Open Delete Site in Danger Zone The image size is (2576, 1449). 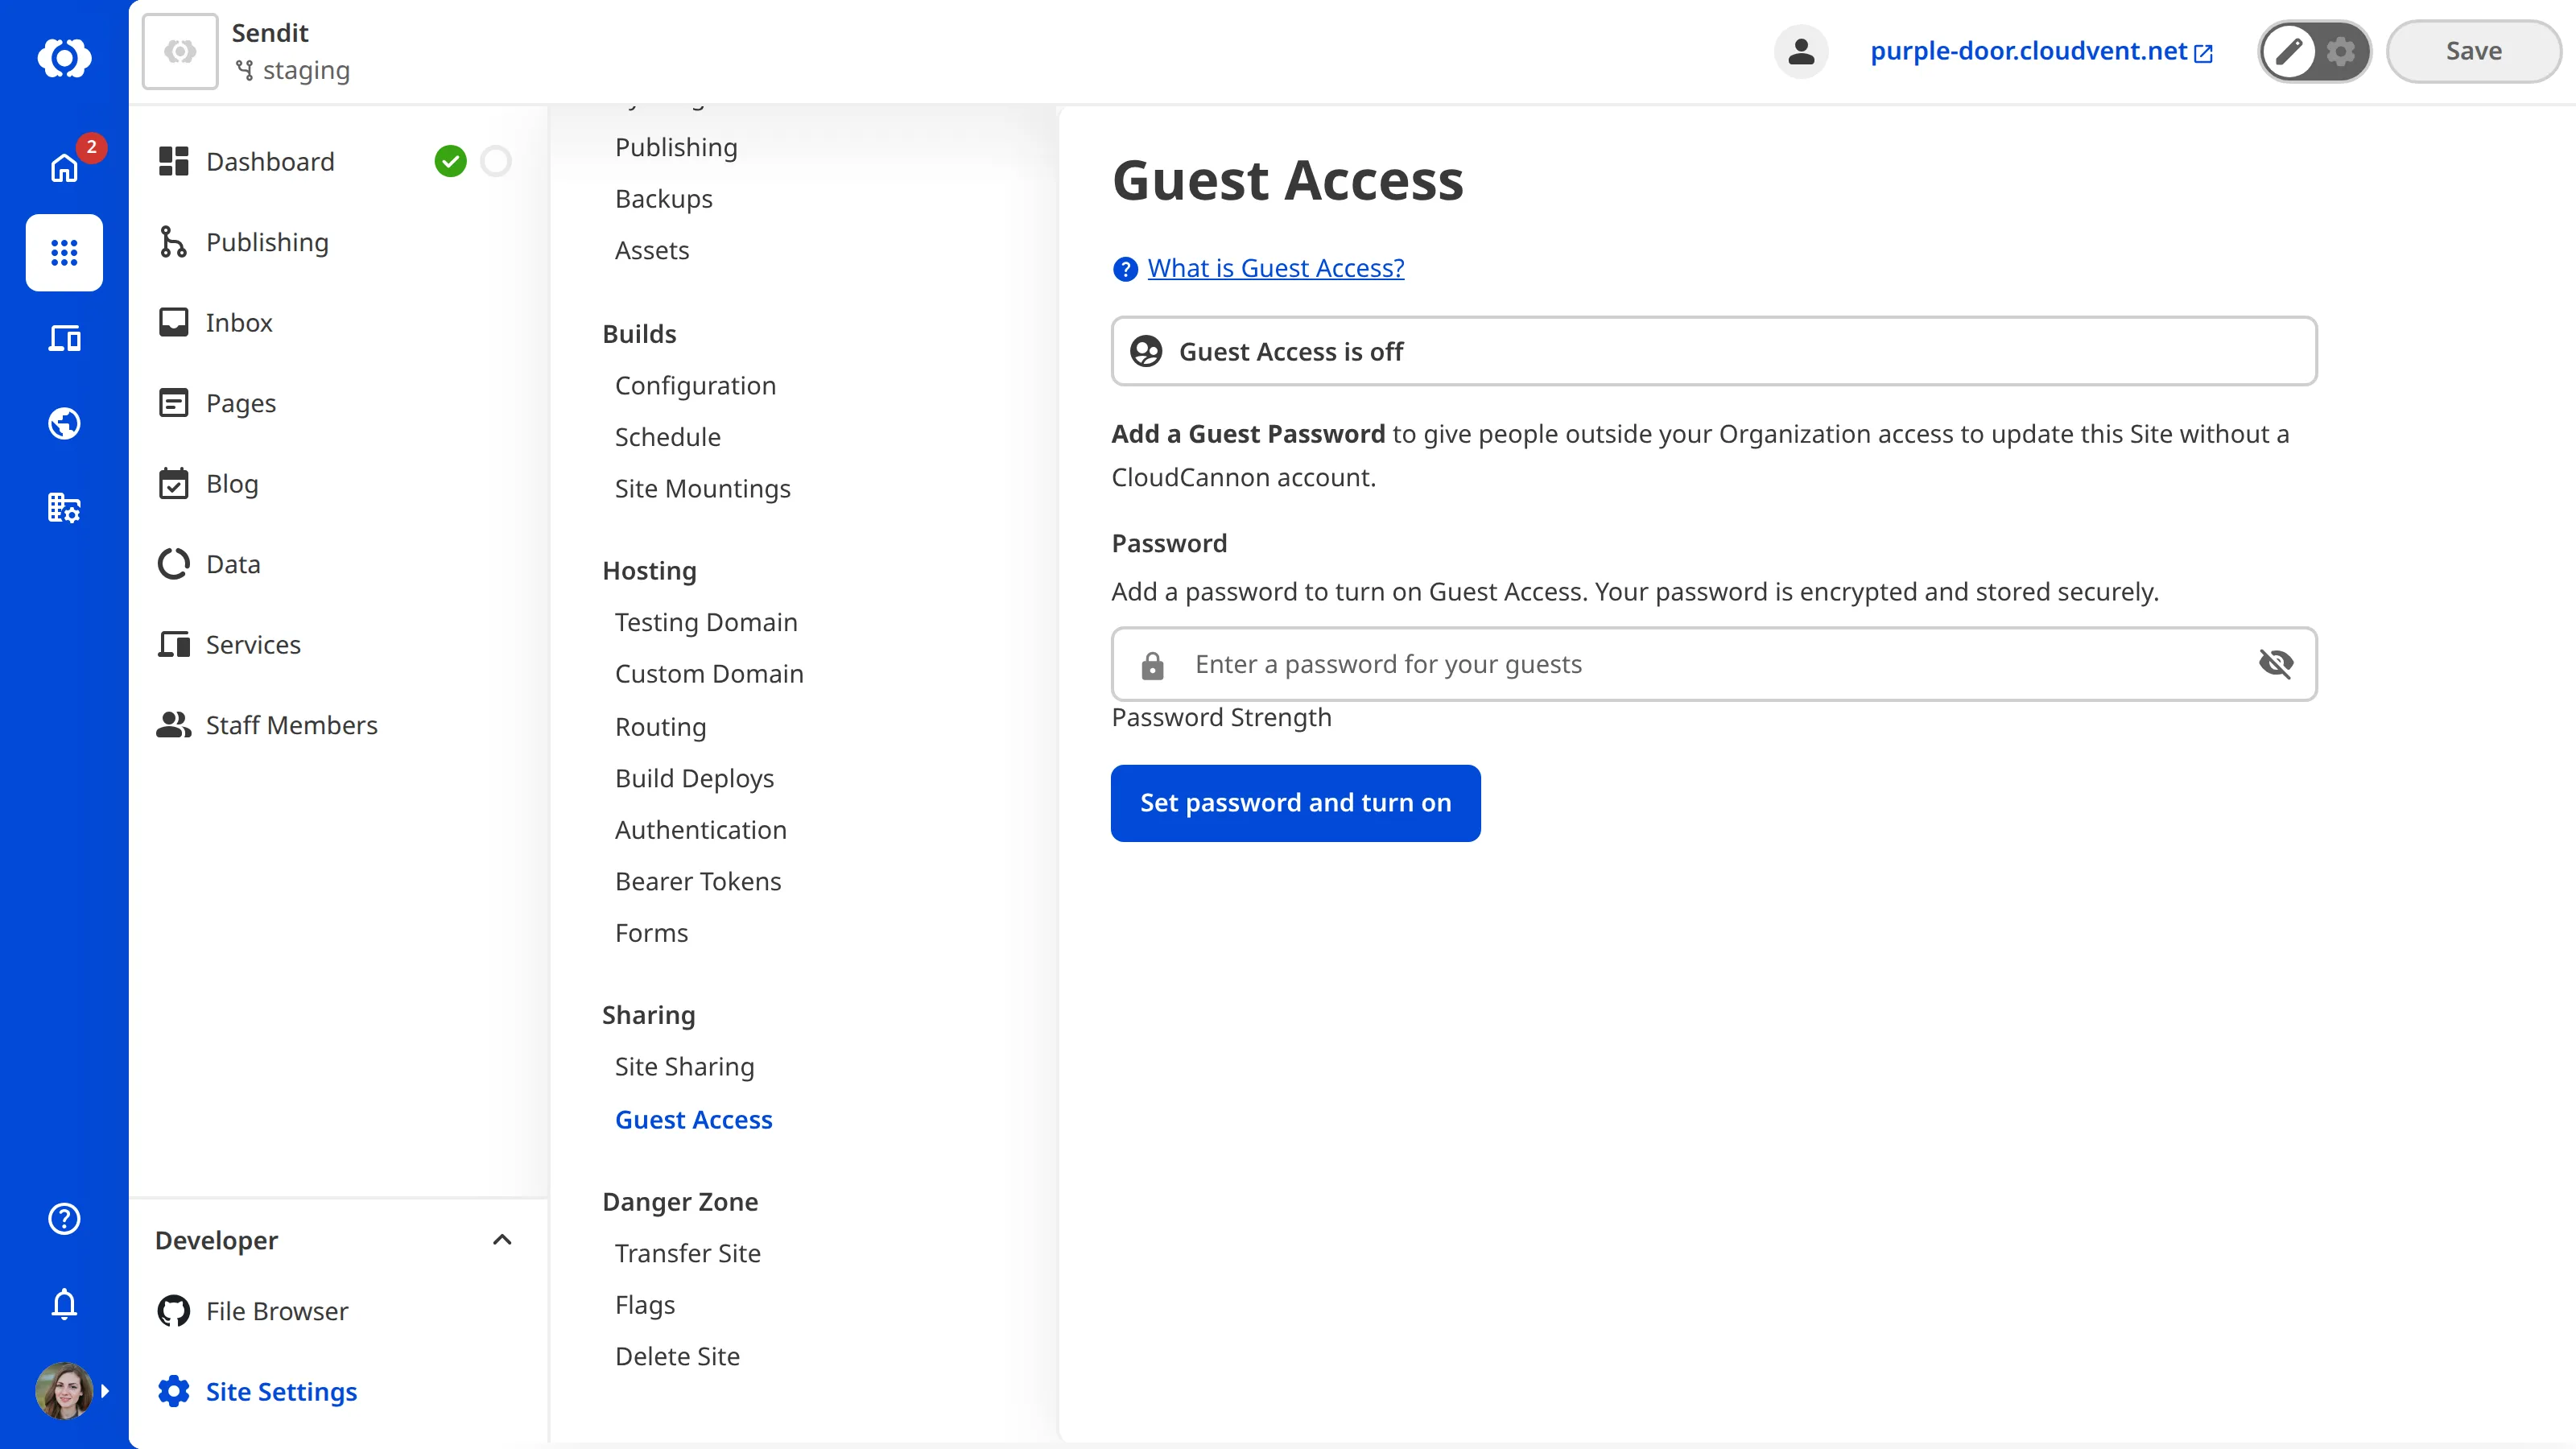click(x=677, y=1357)
